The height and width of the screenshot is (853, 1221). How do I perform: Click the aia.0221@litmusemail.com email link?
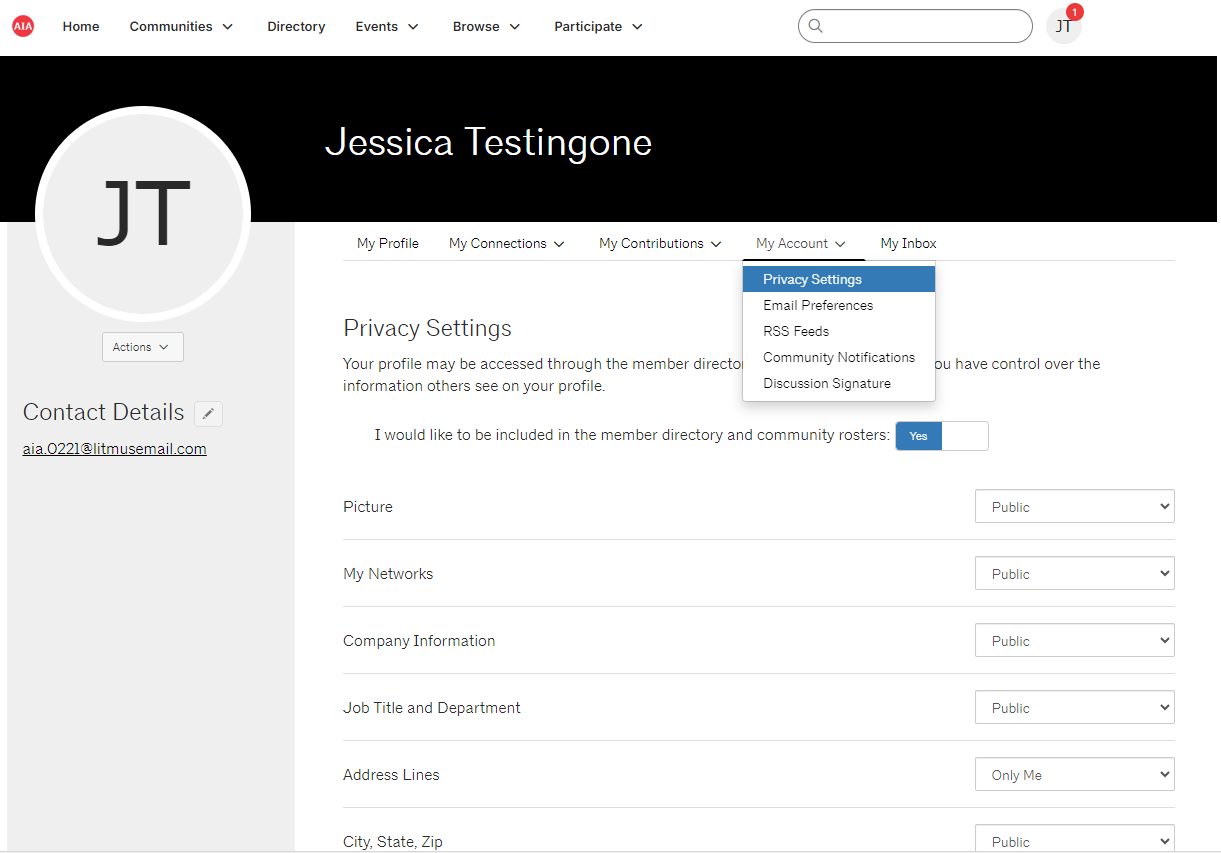(114, 448)
